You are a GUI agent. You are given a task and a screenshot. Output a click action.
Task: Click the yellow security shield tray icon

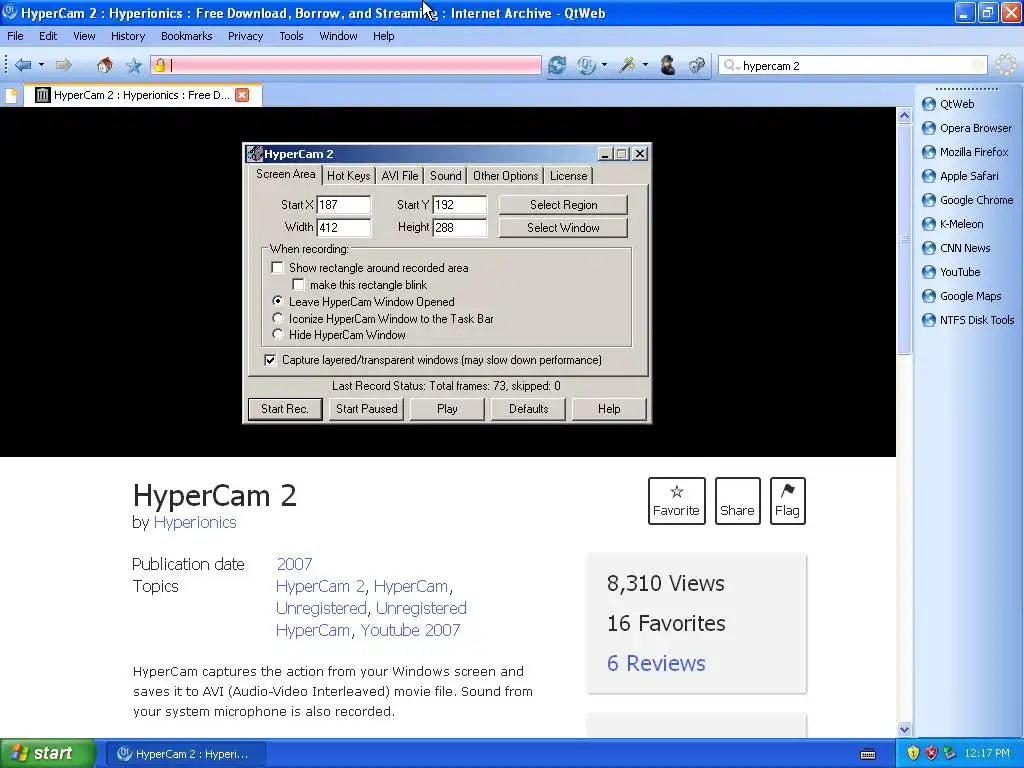pos(913,754)
